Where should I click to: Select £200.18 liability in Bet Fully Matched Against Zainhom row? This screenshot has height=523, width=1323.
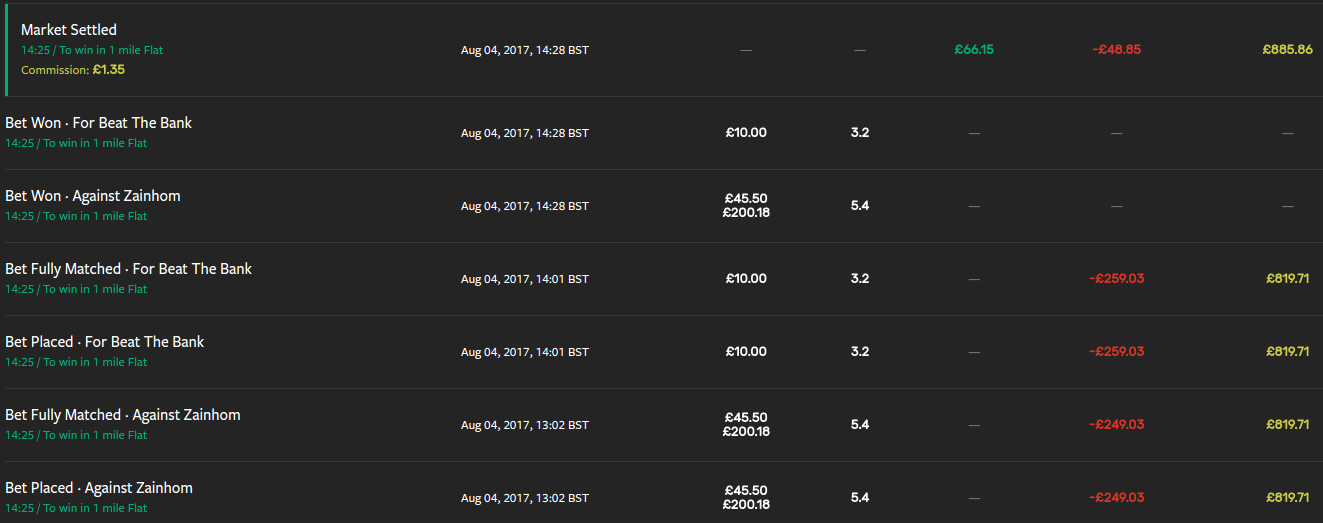tap(746, 431)
